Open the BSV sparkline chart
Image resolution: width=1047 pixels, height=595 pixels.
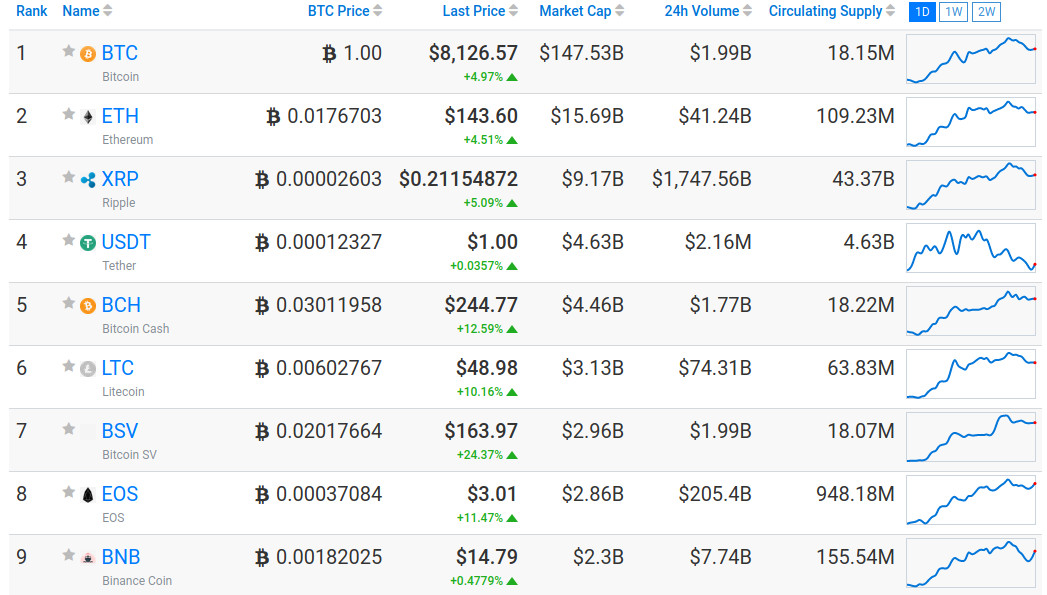click(x=971, y=437)
